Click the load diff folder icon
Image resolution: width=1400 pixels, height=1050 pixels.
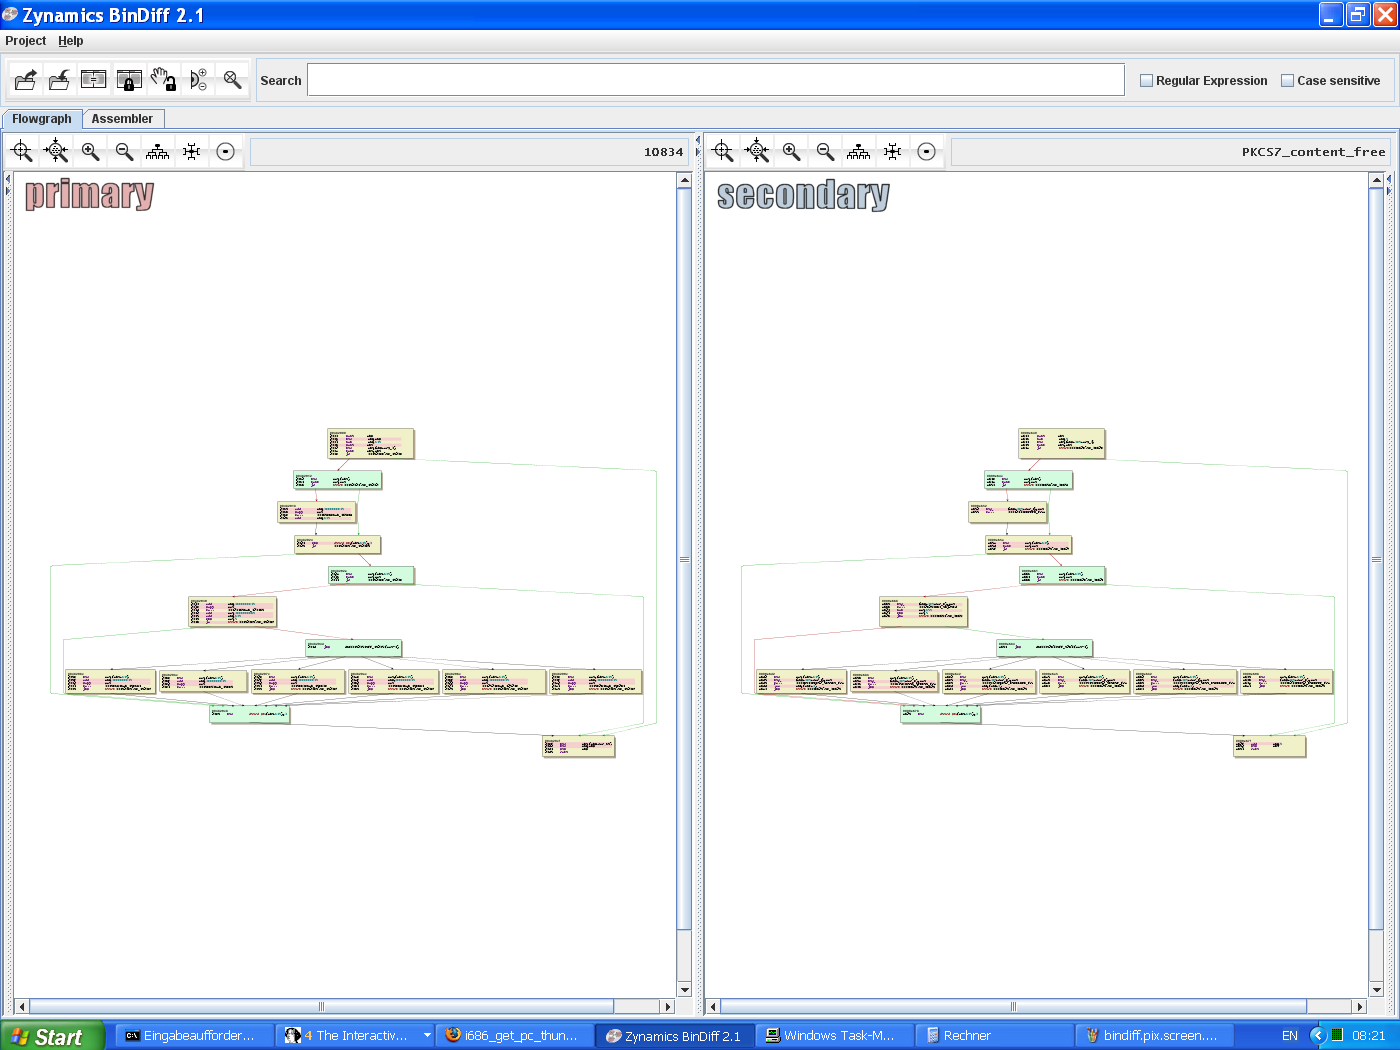tap(60, 80)
